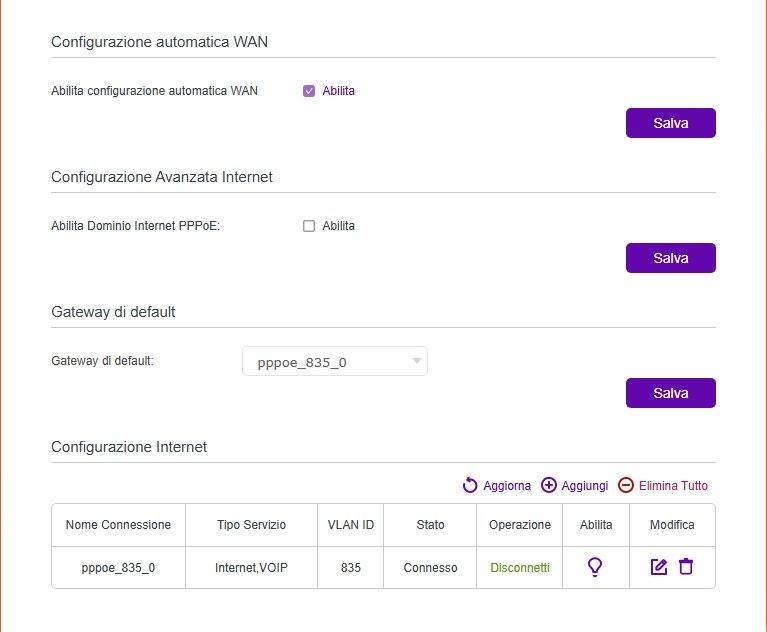Screen dimensions: 767x632
Task: Click the Aggiorna refresh icon
Action: click(470, 485)
